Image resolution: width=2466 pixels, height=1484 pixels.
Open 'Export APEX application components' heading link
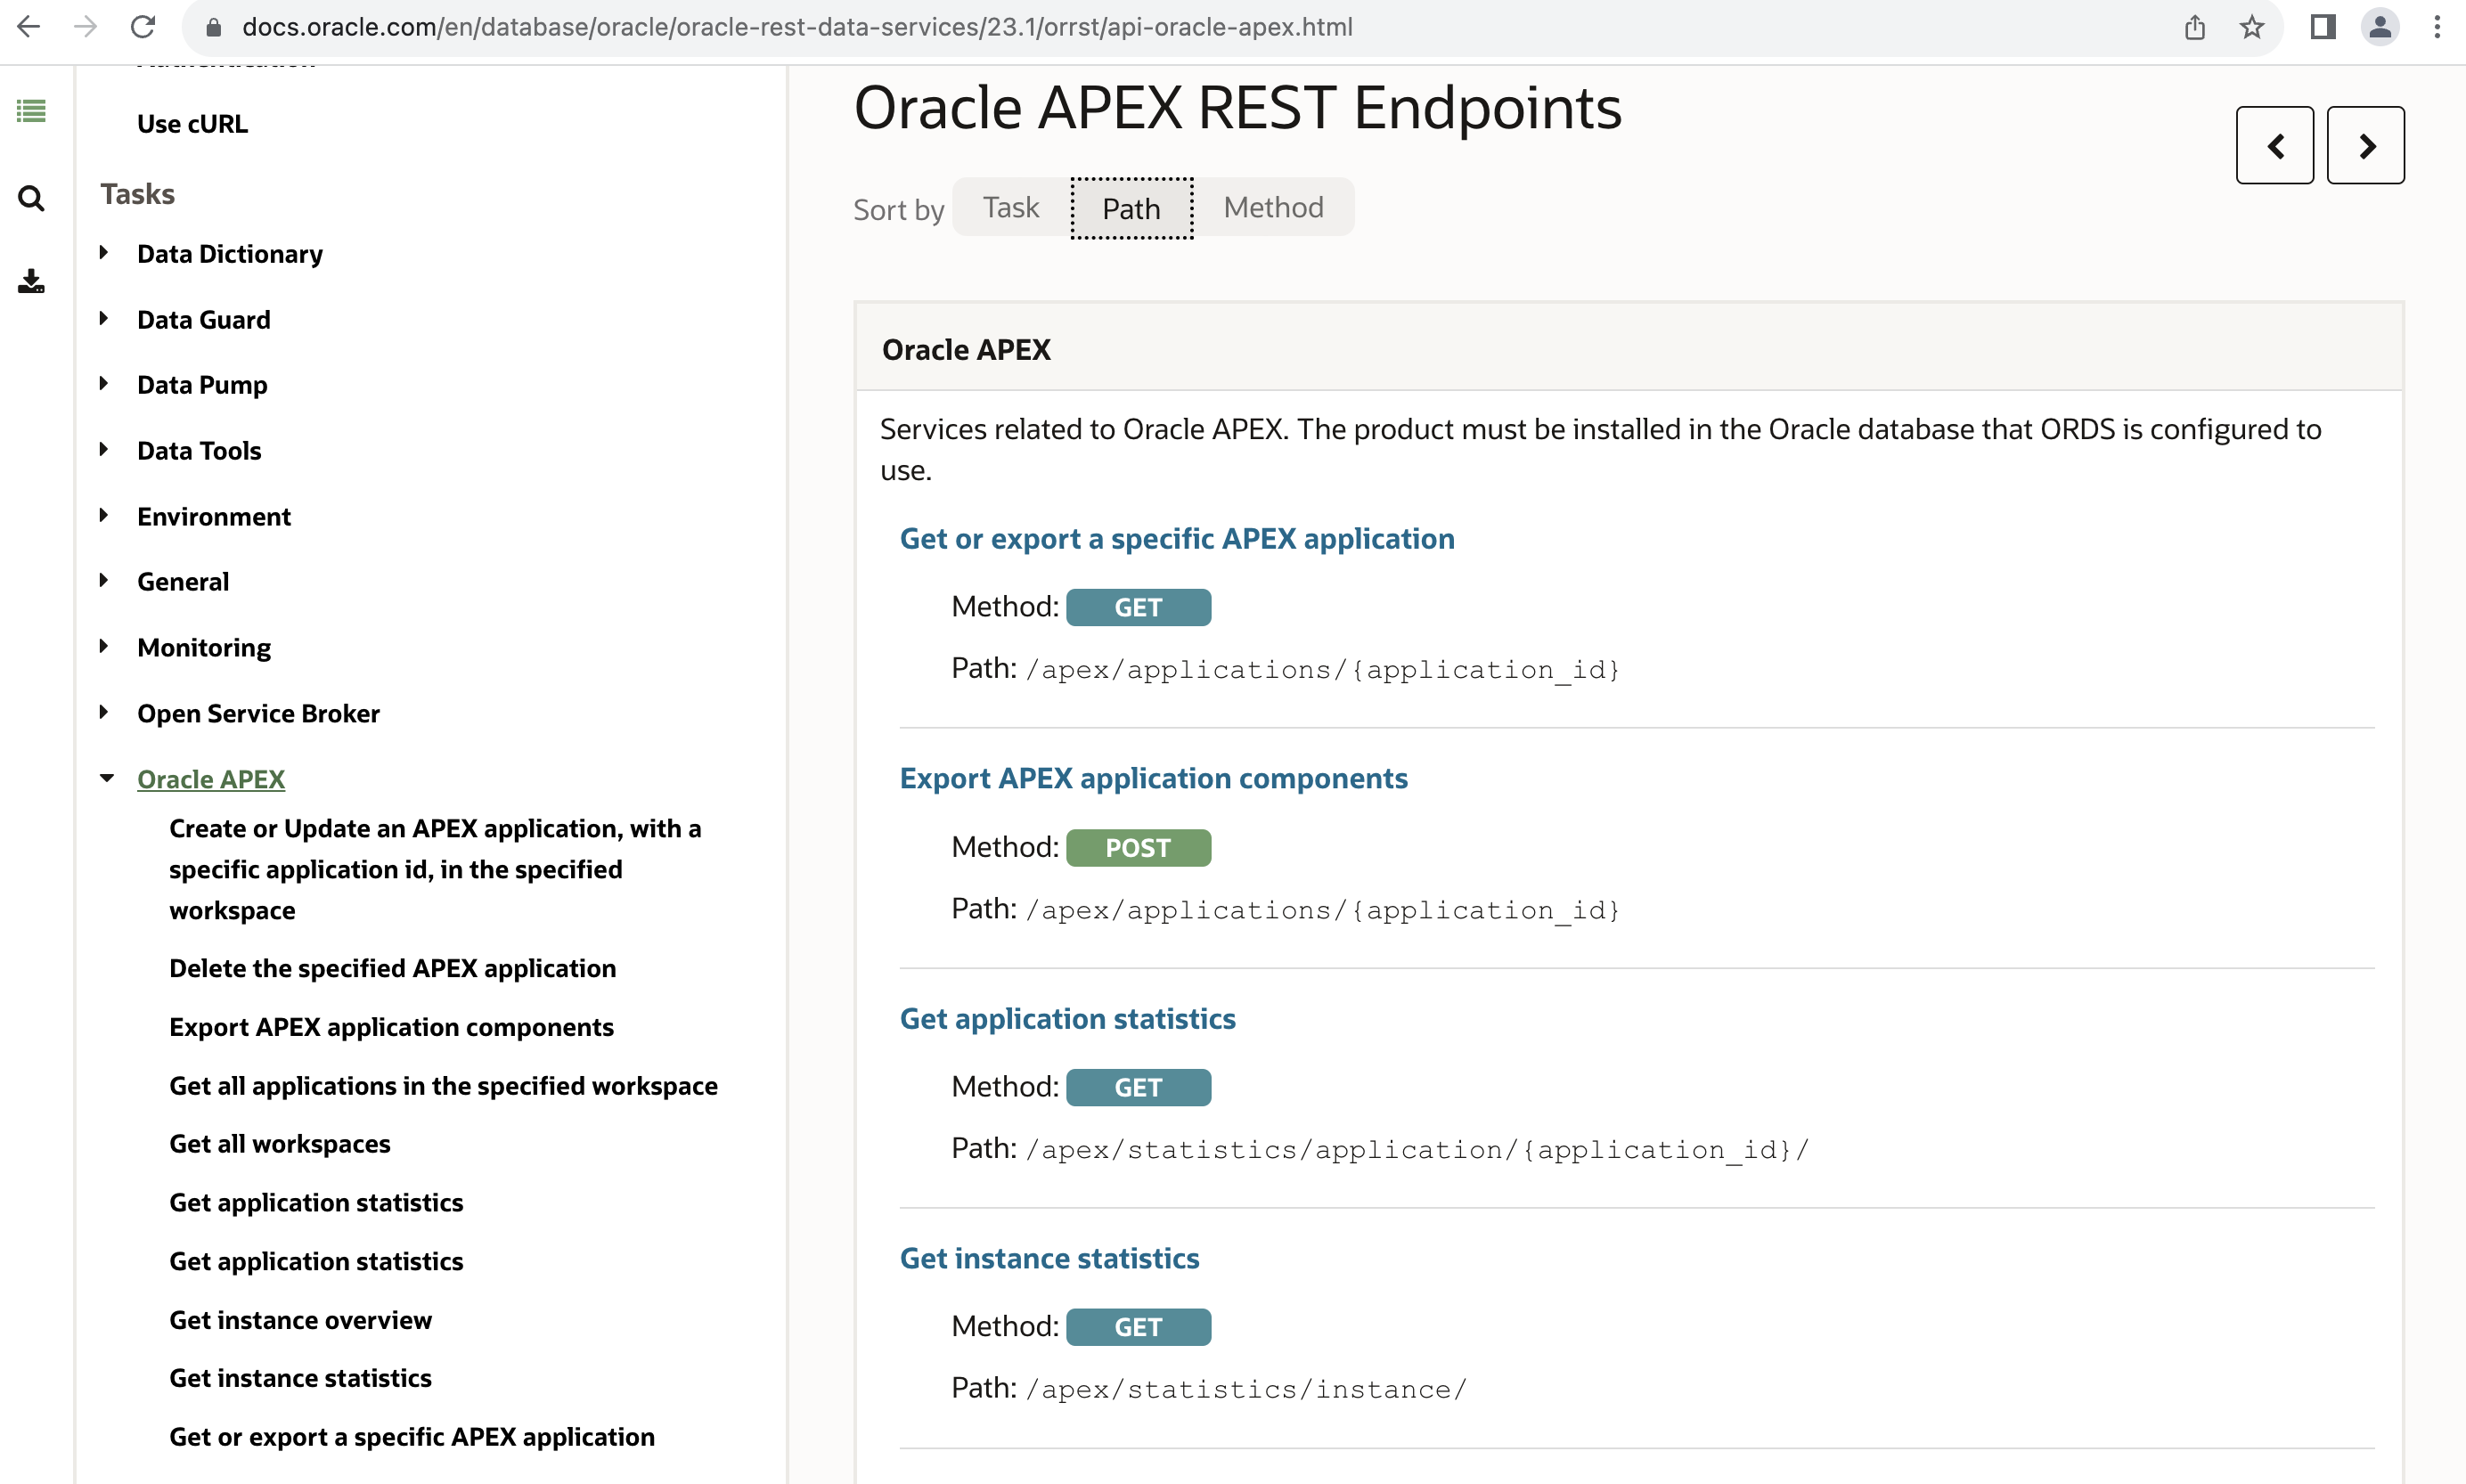tap(1153, 778)
